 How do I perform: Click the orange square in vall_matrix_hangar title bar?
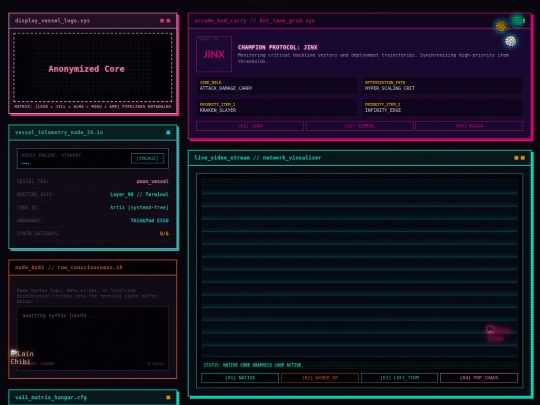pyautogui.click(x=168, y=397)
